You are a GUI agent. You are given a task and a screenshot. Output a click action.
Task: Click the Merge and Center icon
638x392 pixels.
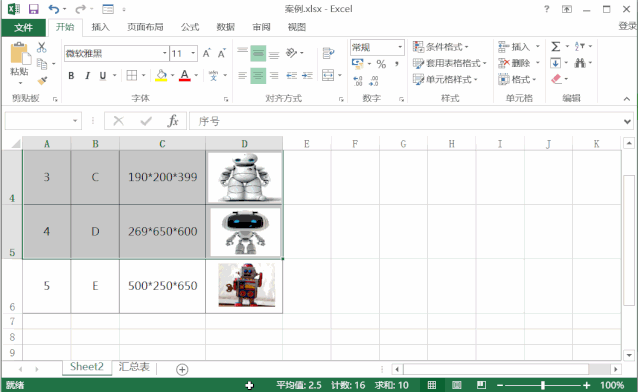click(x=328, y=75)
